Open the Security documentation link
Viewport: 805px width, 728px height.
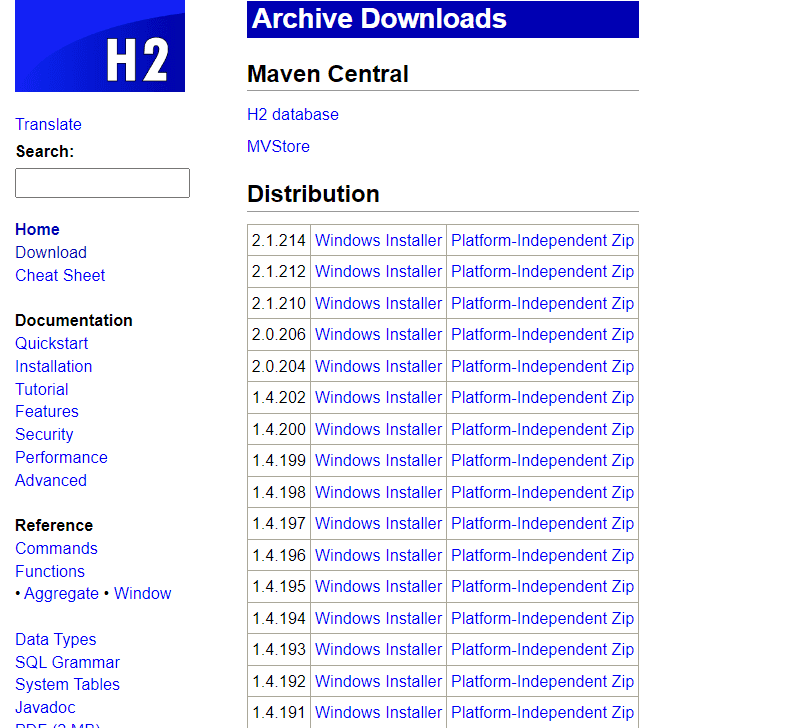click(44, 434)
